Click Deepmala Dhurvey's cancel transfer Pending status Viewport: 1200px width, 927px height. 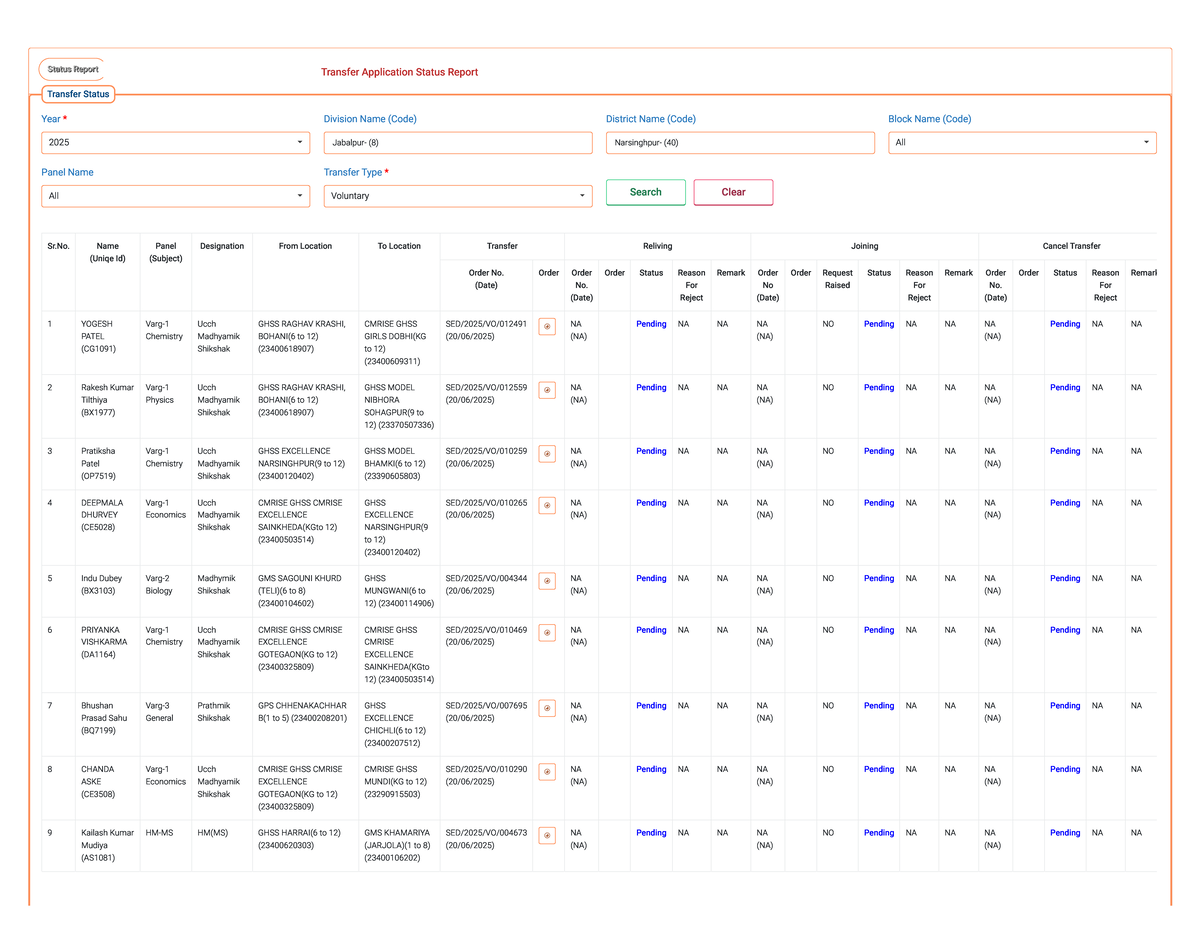(1065, 503)
